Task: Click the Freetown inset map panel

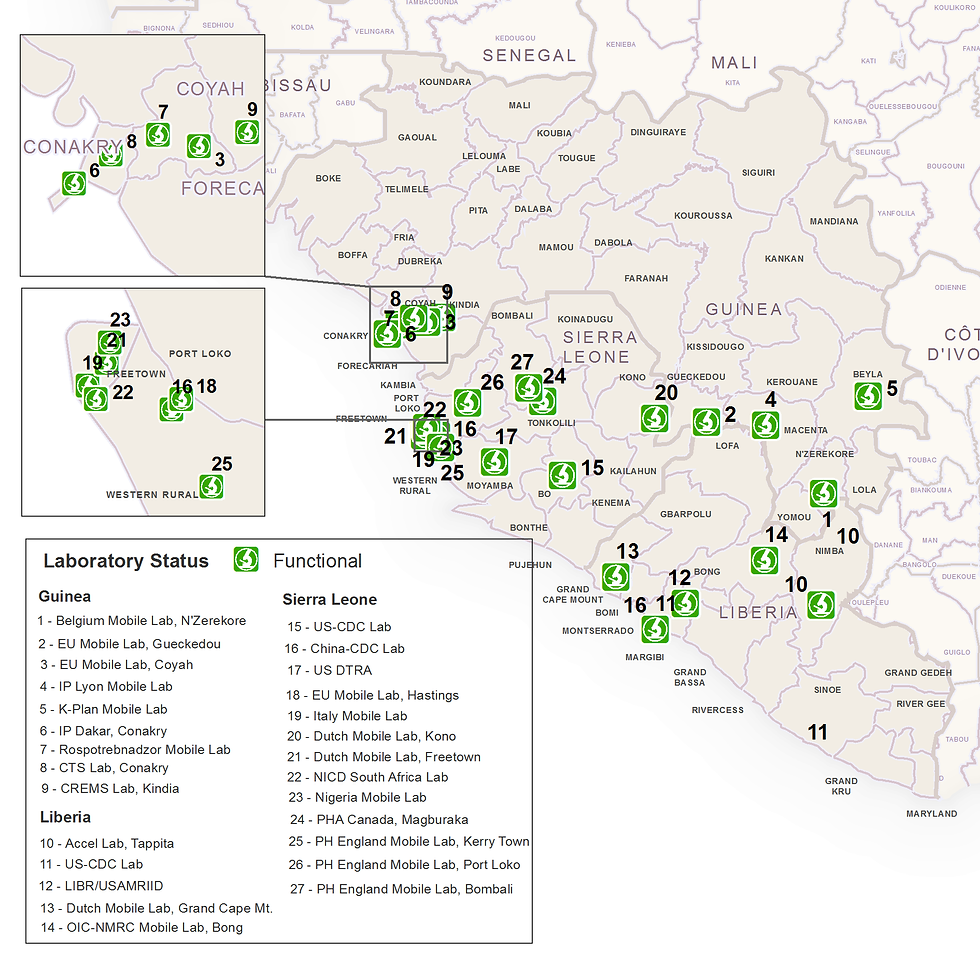Action: pos(142,400)
